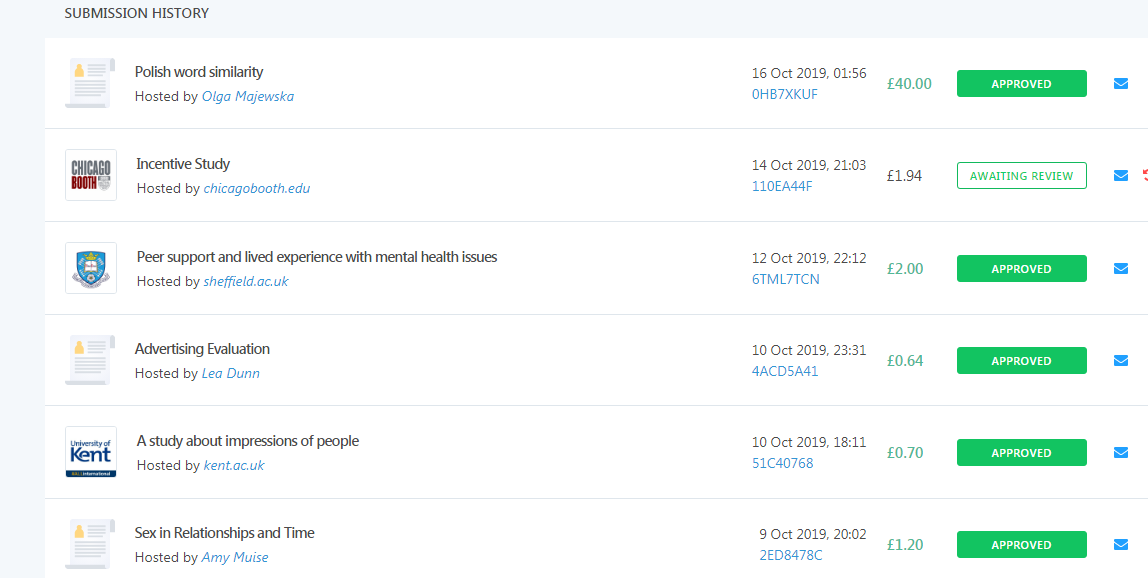The width and height of the screenshot is (1148, 578).
Task: Click Approved badge for Advertising Evaluation
Action: (1021, 360)
